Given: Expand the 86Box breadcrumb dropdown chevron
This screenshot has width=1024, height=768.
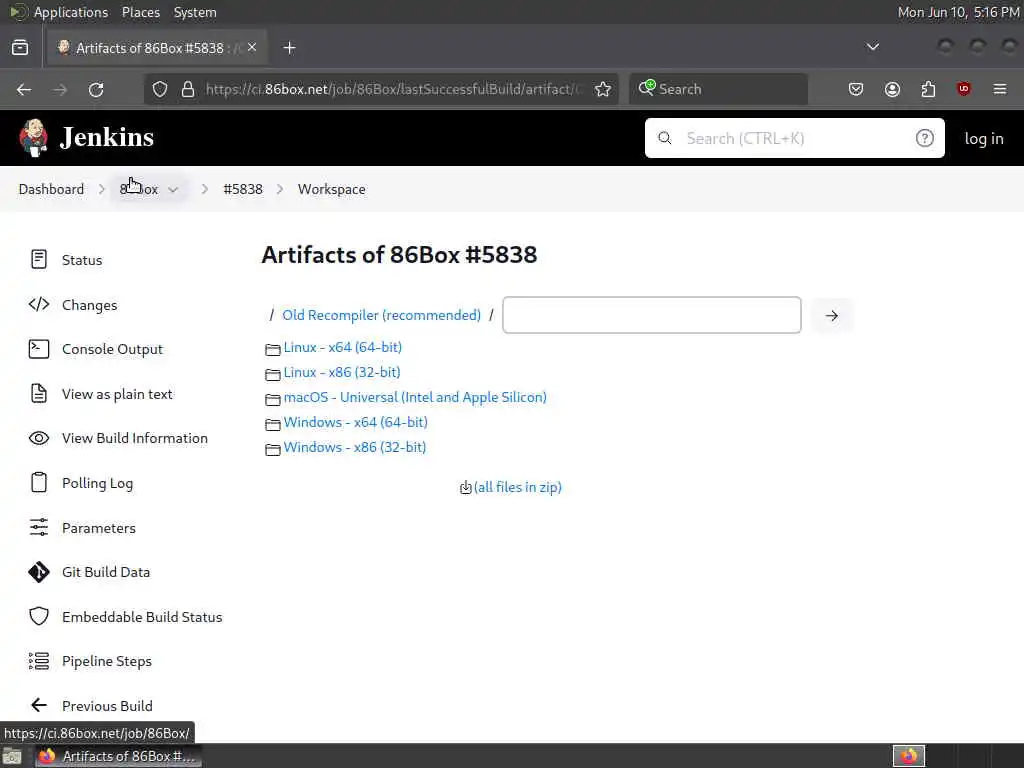Looking at the screenshot, I should click(x=173, y=189).
